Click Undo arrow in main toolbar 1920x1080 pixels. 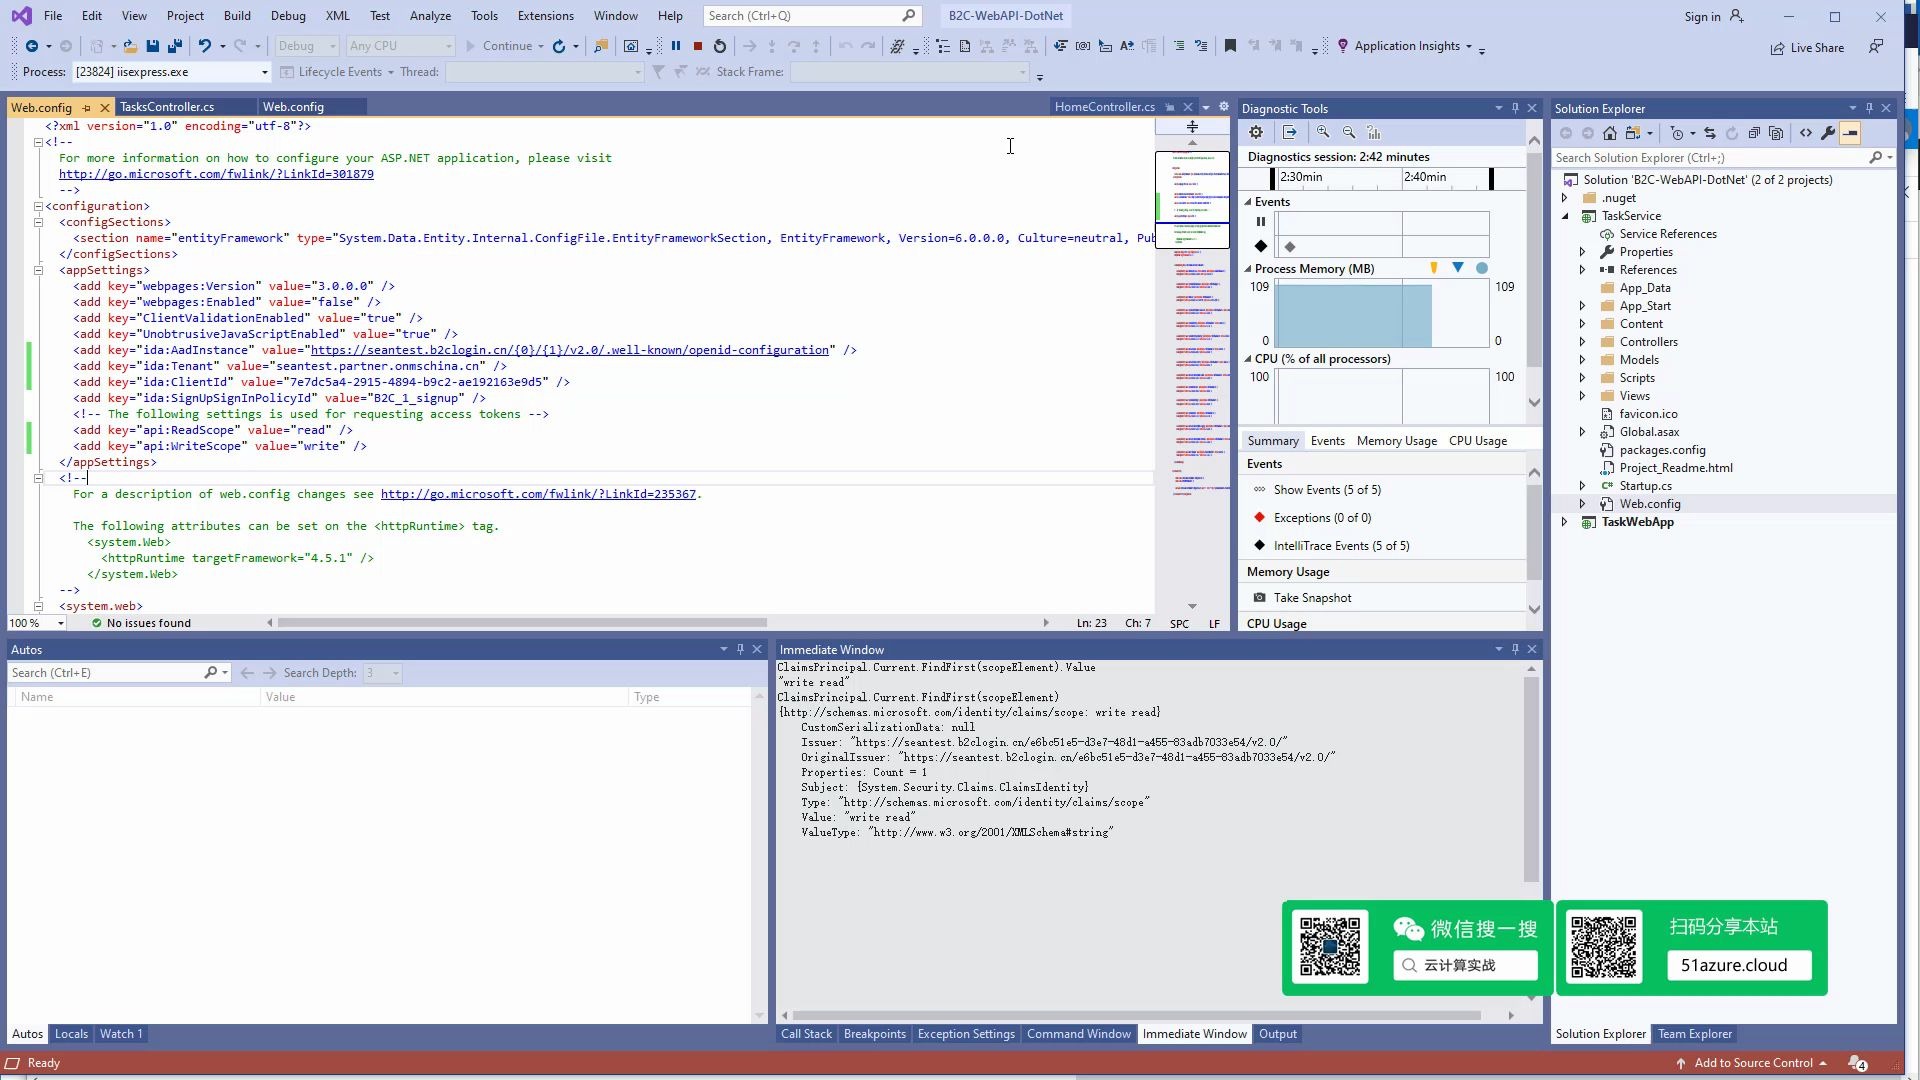205,46
